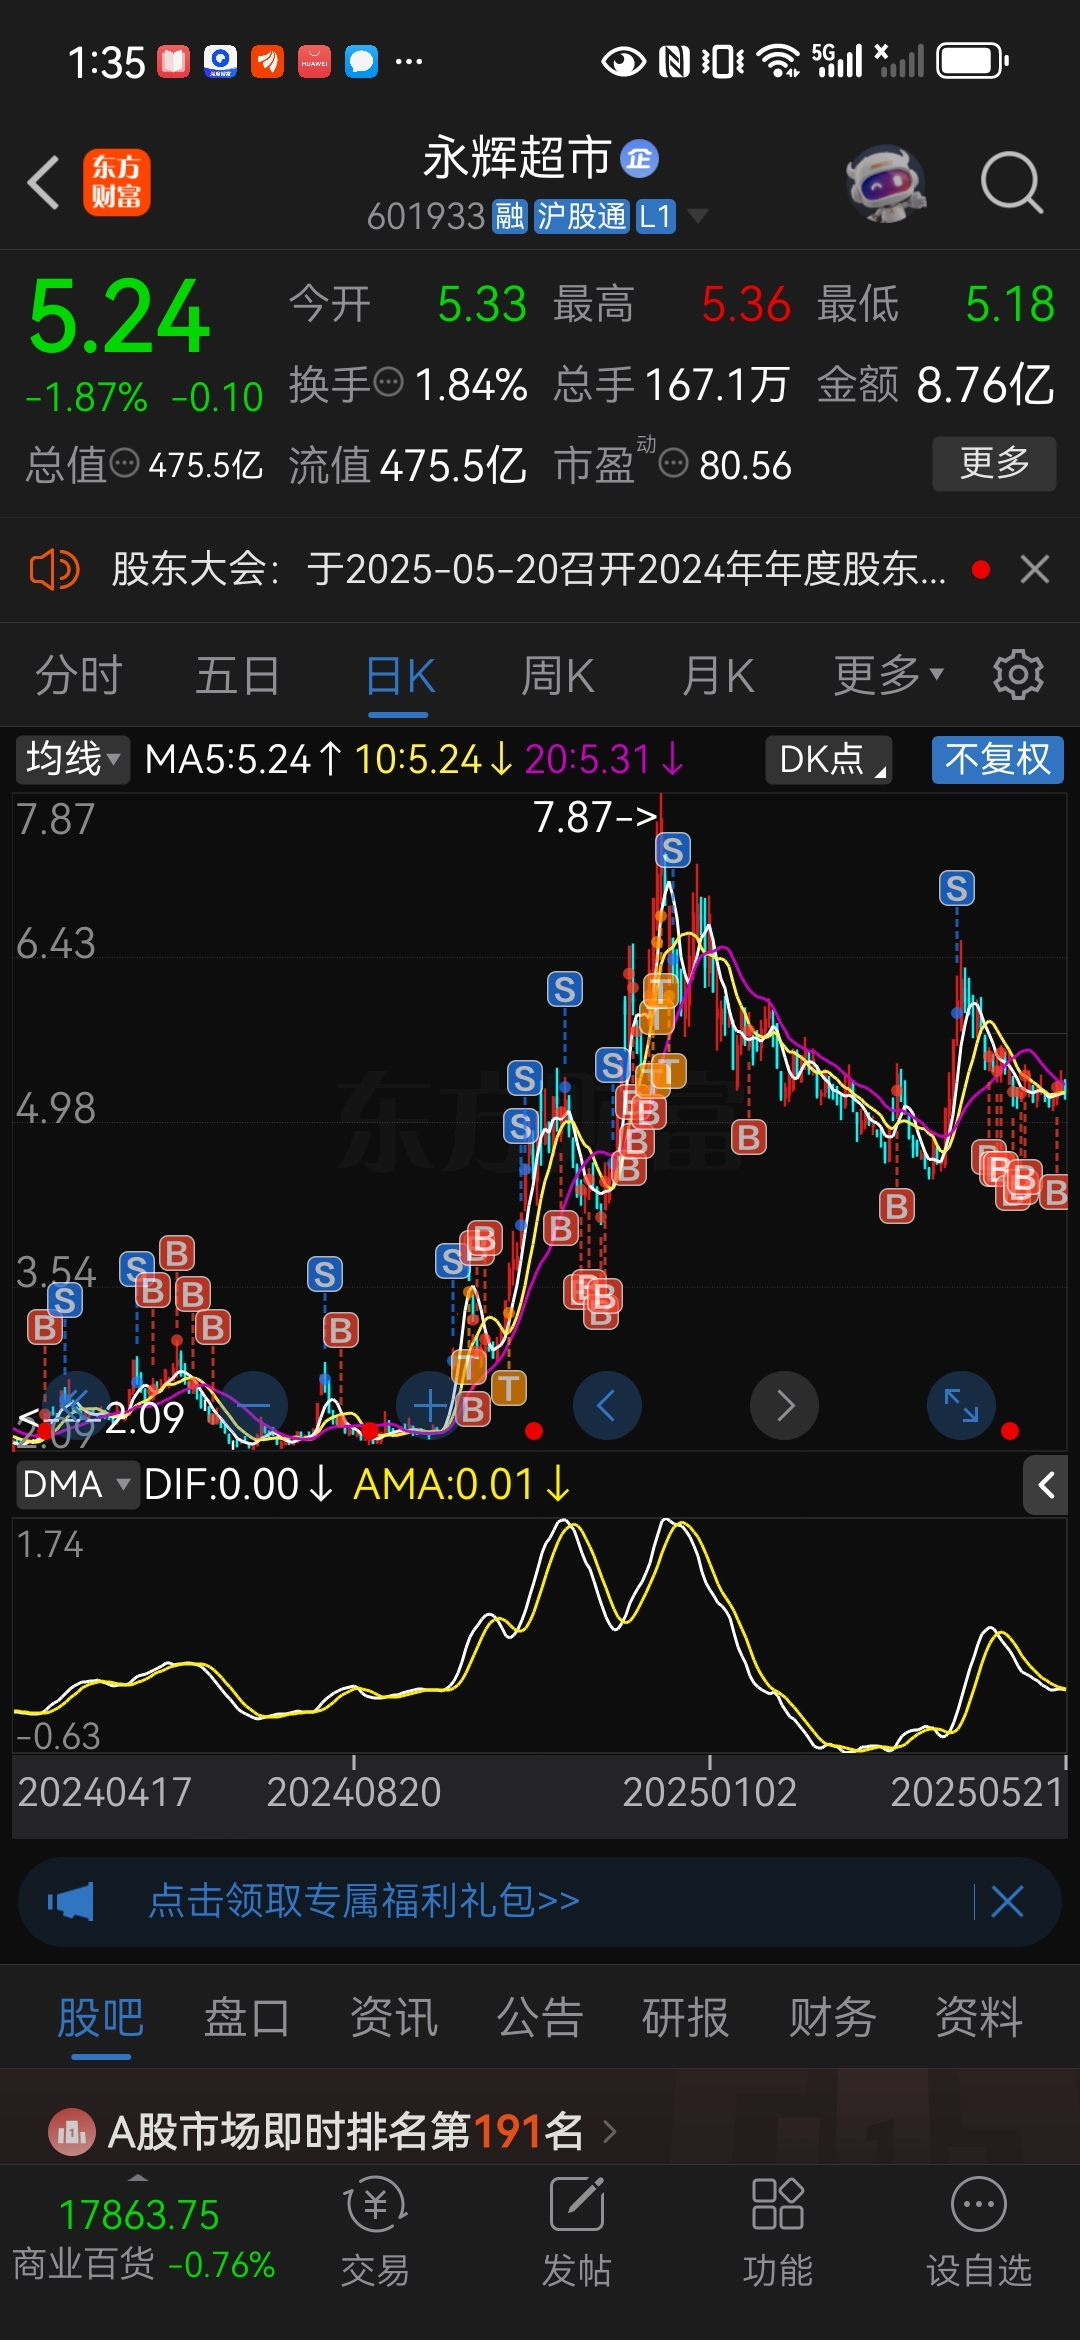This screenshot has width=1080, height=2340.
Task: Open the 盘口 tab
Action: (247, 2017)
